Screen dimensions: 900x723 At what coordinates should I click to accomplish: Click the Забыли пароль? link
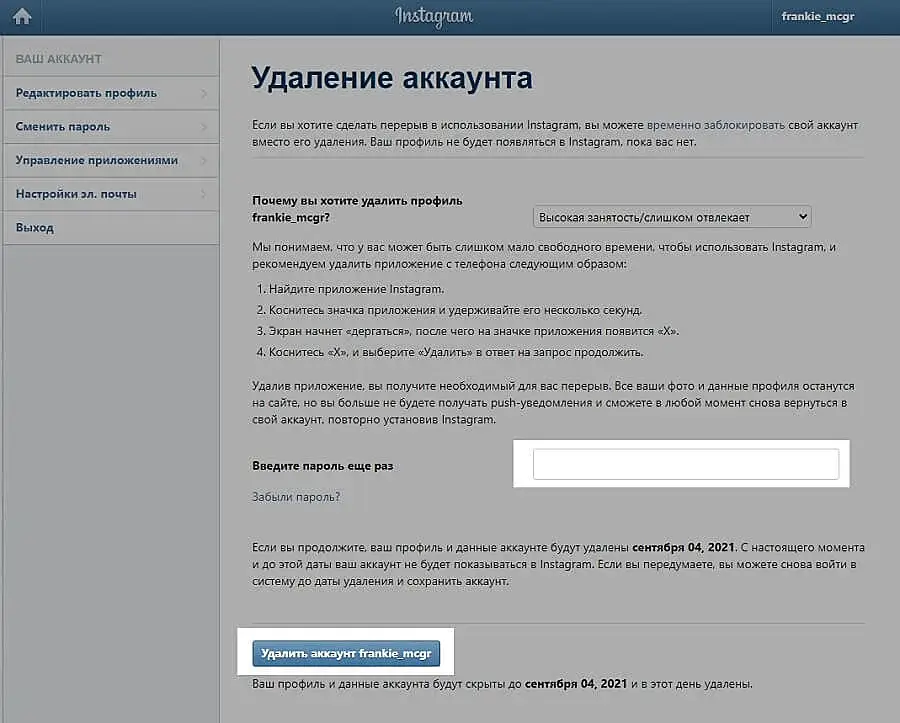pos(296,496)
